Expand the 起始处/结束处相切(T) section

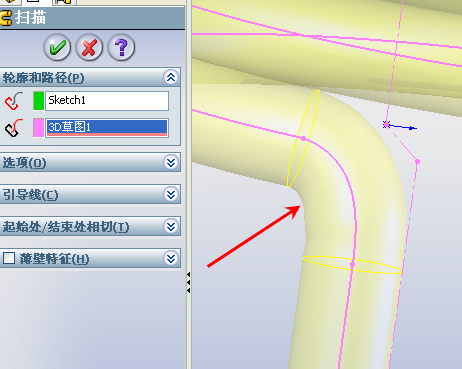(x=171, y=226)
